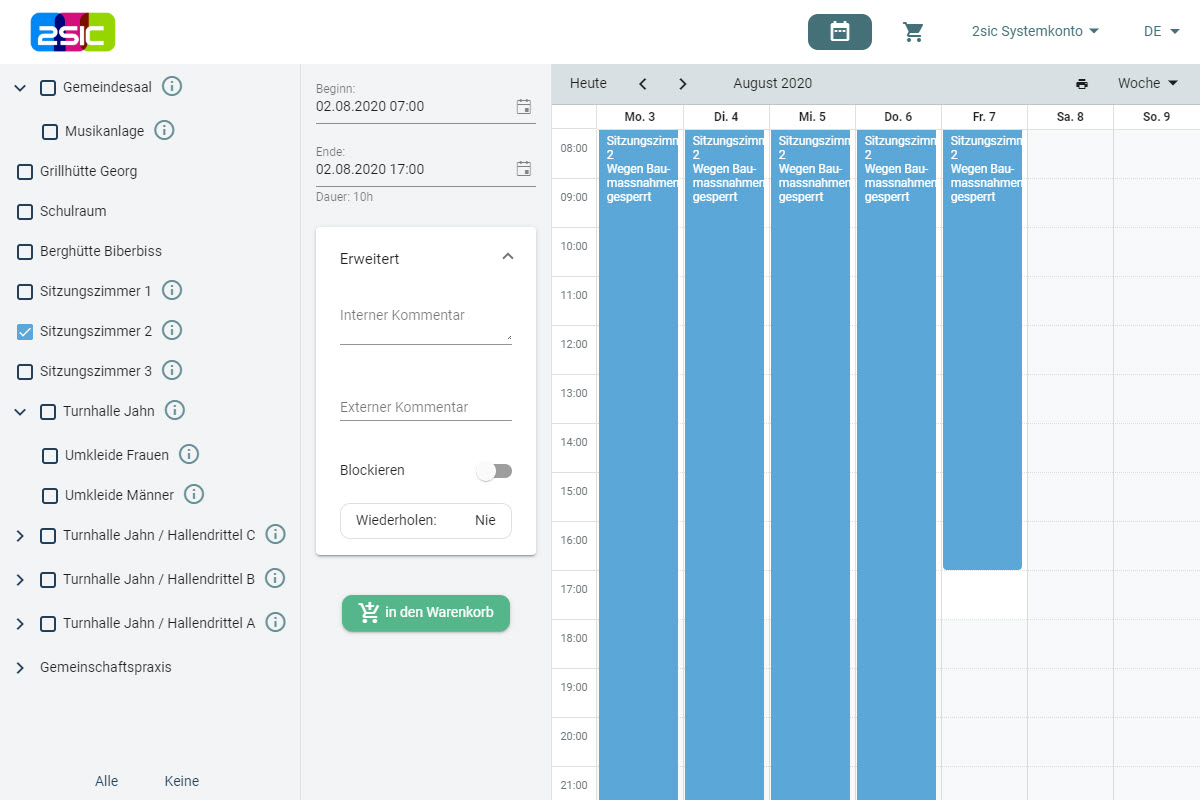Screen dimensions: 1200x800
Task: Click the in den Warenkorb button
Action: tap(426, 613)
